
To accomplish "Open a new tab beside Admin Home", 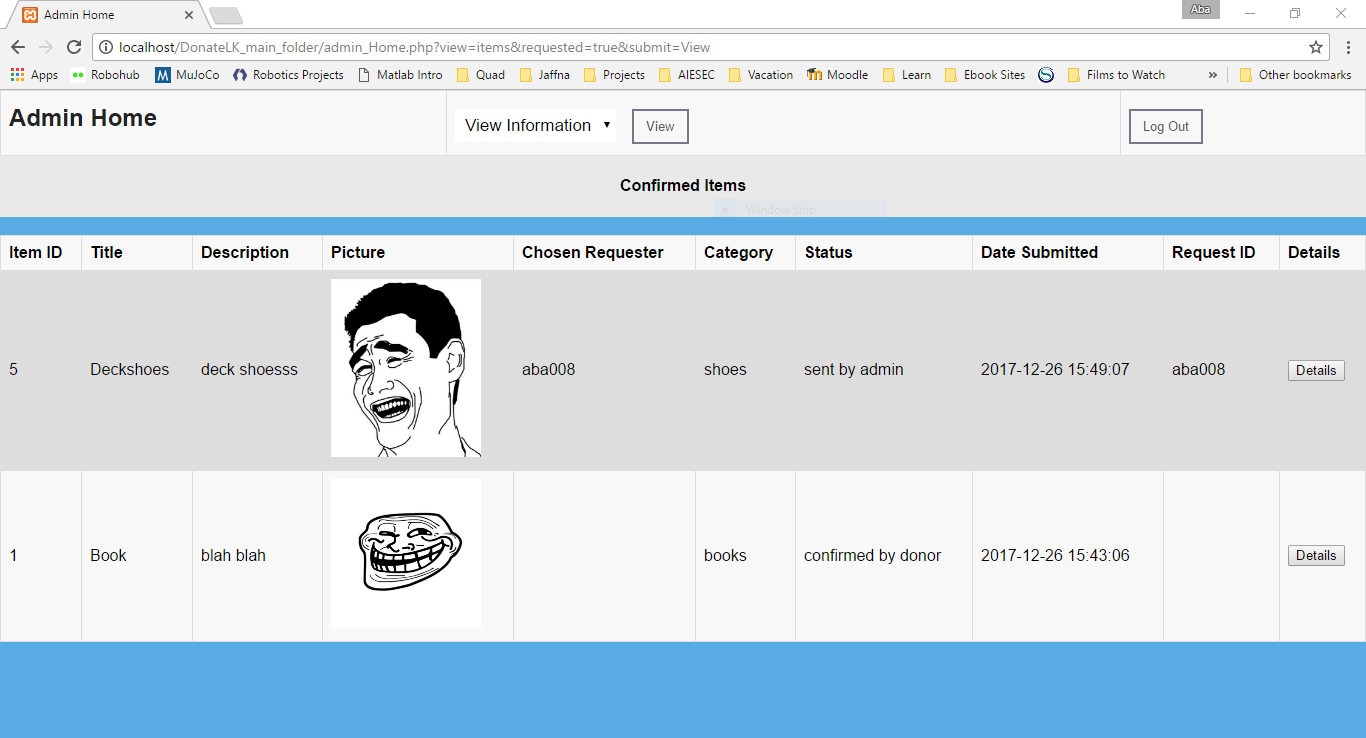I will point(226,15).
